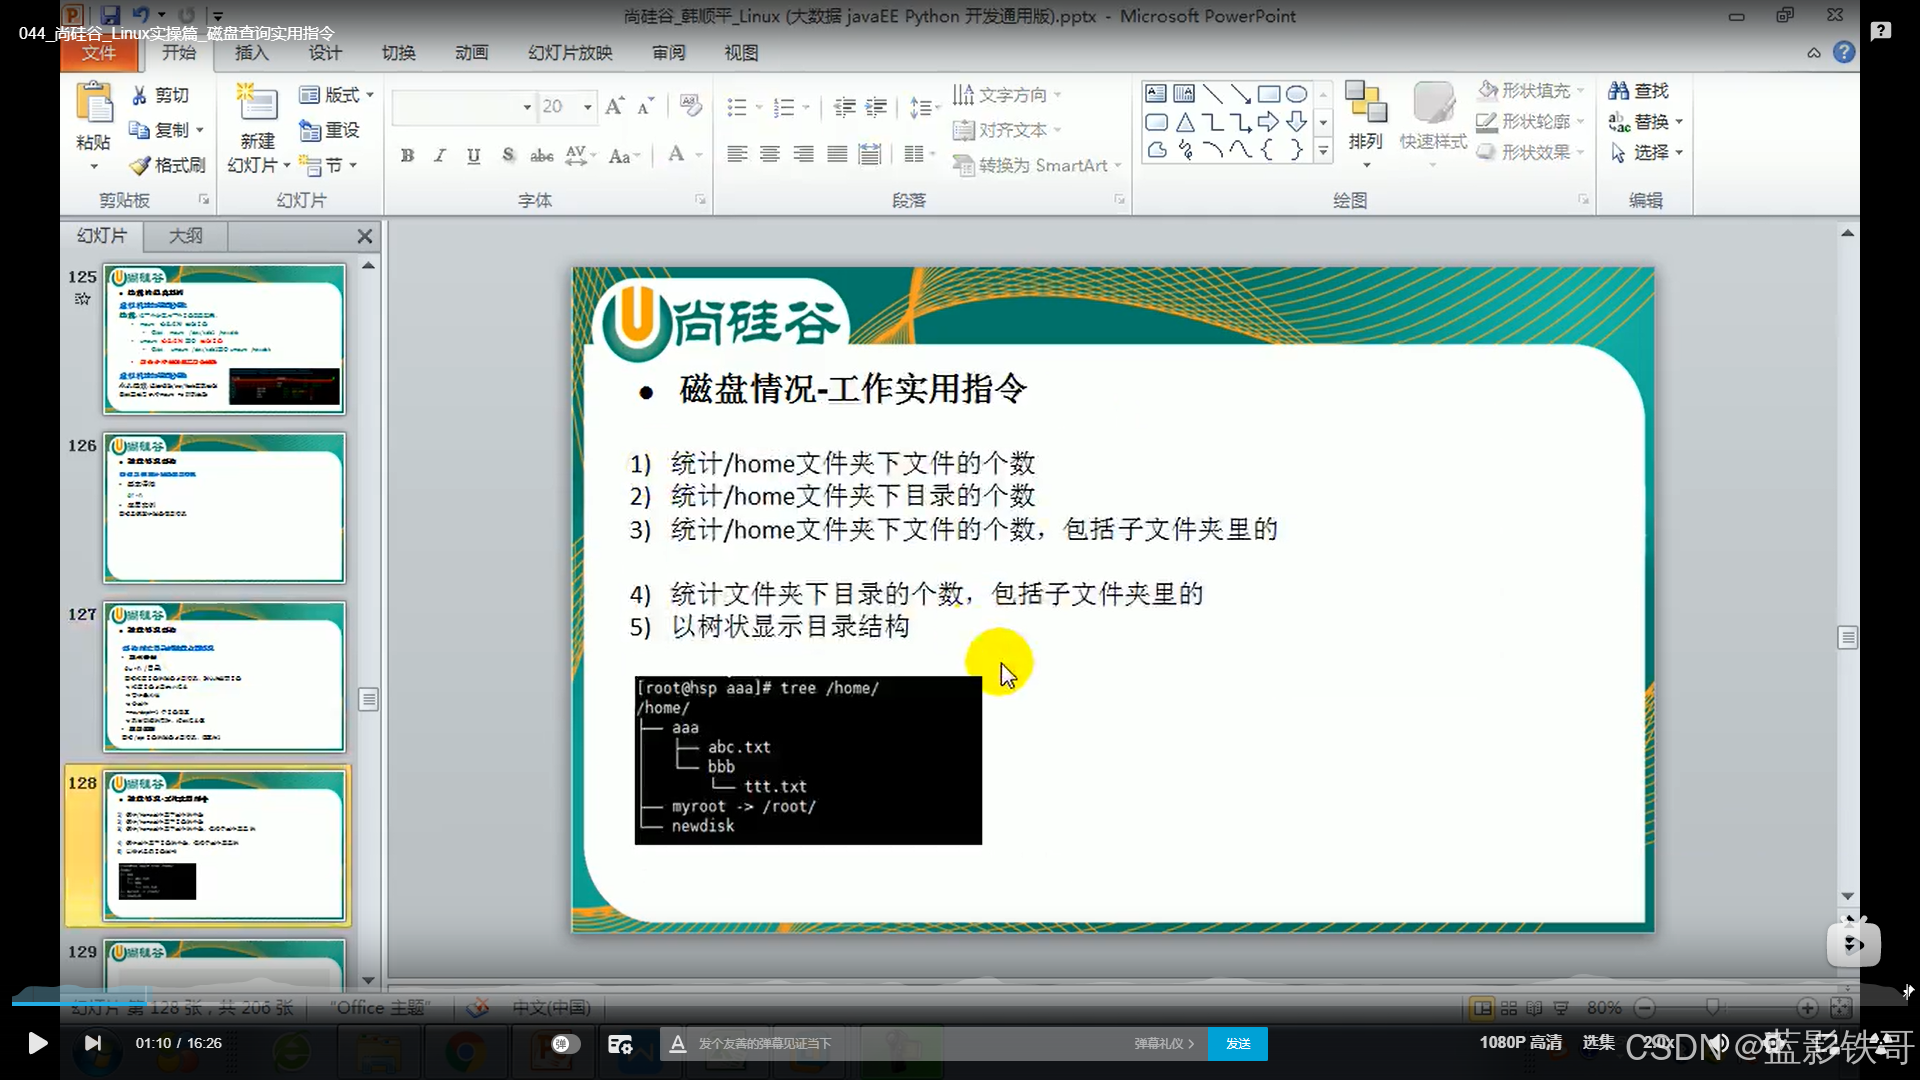1920x1080 pixels.
Task: Click the Cut (剪切) scissors icon
Action: [x=139, y=95]
